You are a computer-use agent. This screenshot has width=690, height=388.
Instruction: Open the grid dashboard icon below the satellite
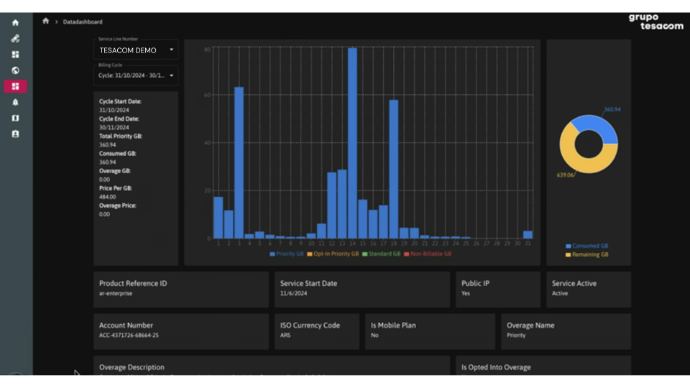click(15, 55)
